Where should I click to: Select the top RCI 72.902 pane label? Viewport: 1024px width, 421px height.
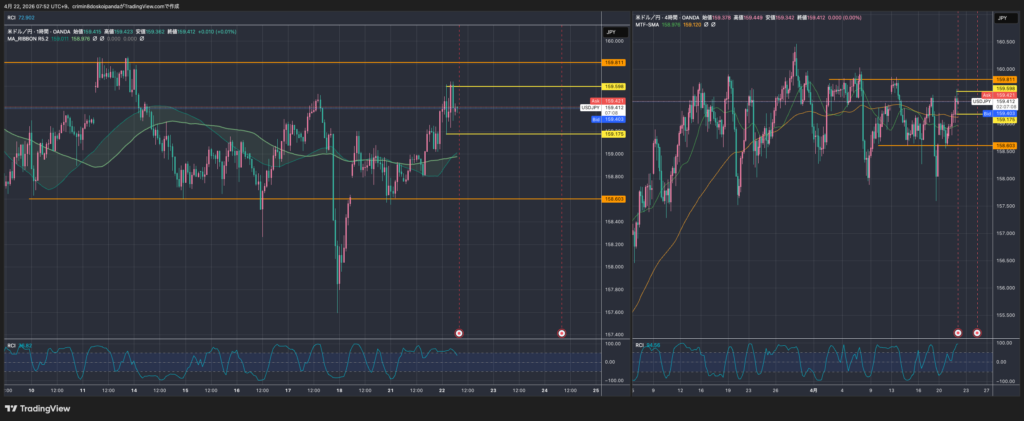point(20,18)
